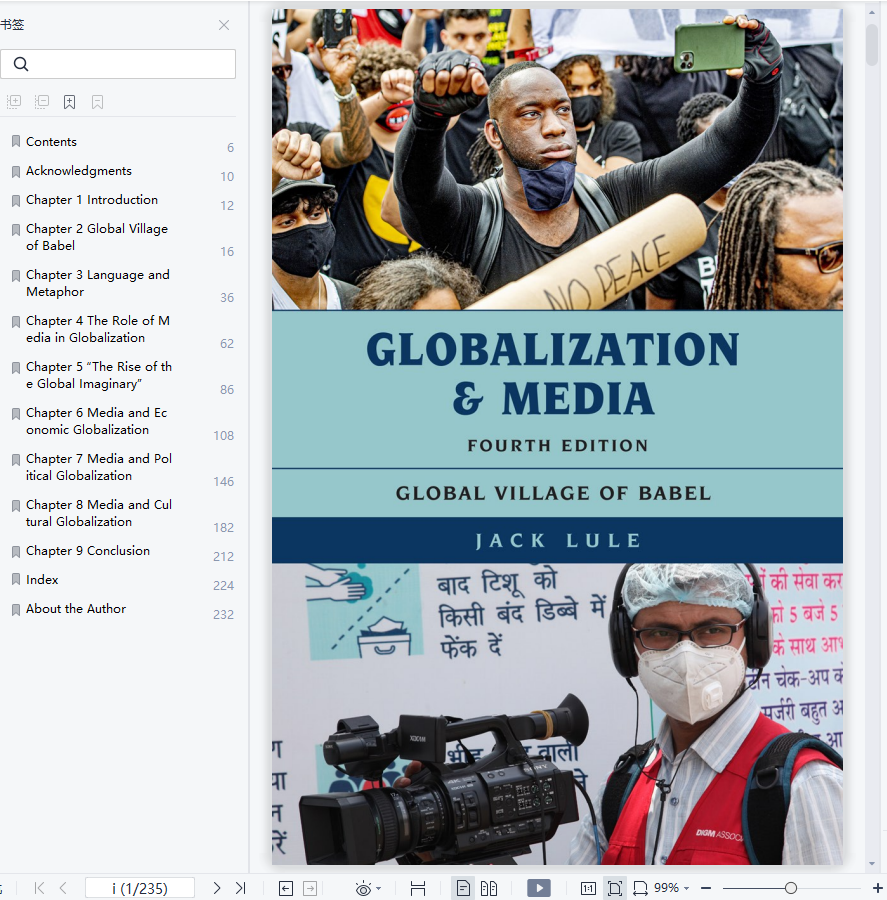Jump to Chapter 2 Global Village of Babel

(x=97, y=237)
